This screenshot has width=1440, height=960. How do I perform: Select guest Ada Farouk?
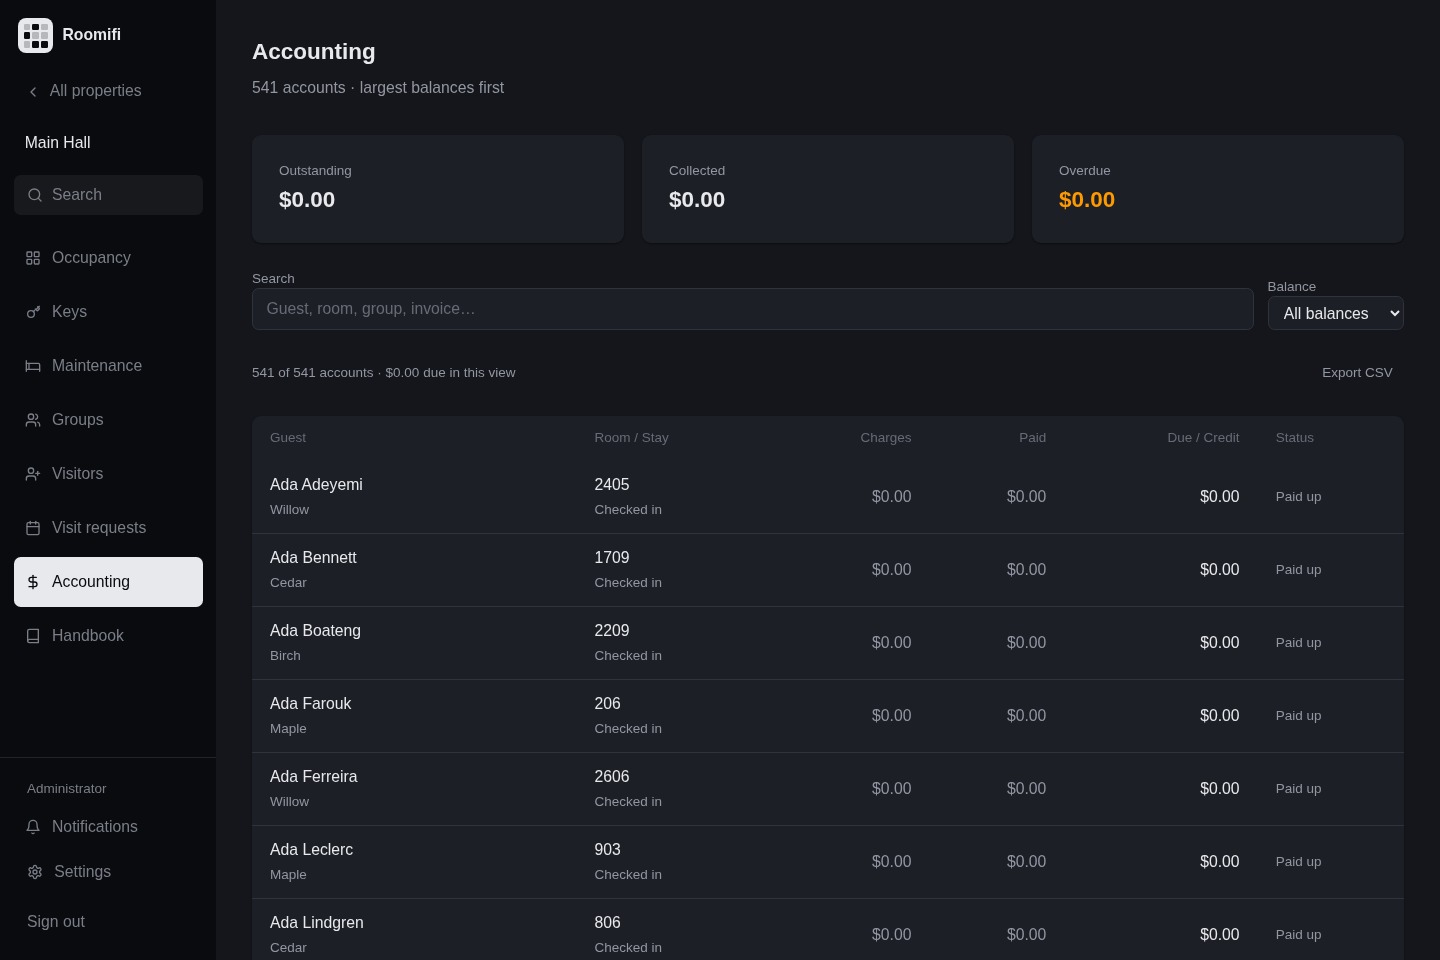click(310, 704)
